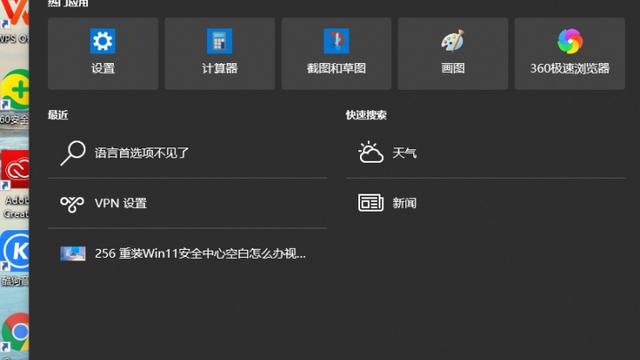Select 天气 quick search
This screenshot has height=360, width=640.
pyautogui.click(x=486, y=153)
